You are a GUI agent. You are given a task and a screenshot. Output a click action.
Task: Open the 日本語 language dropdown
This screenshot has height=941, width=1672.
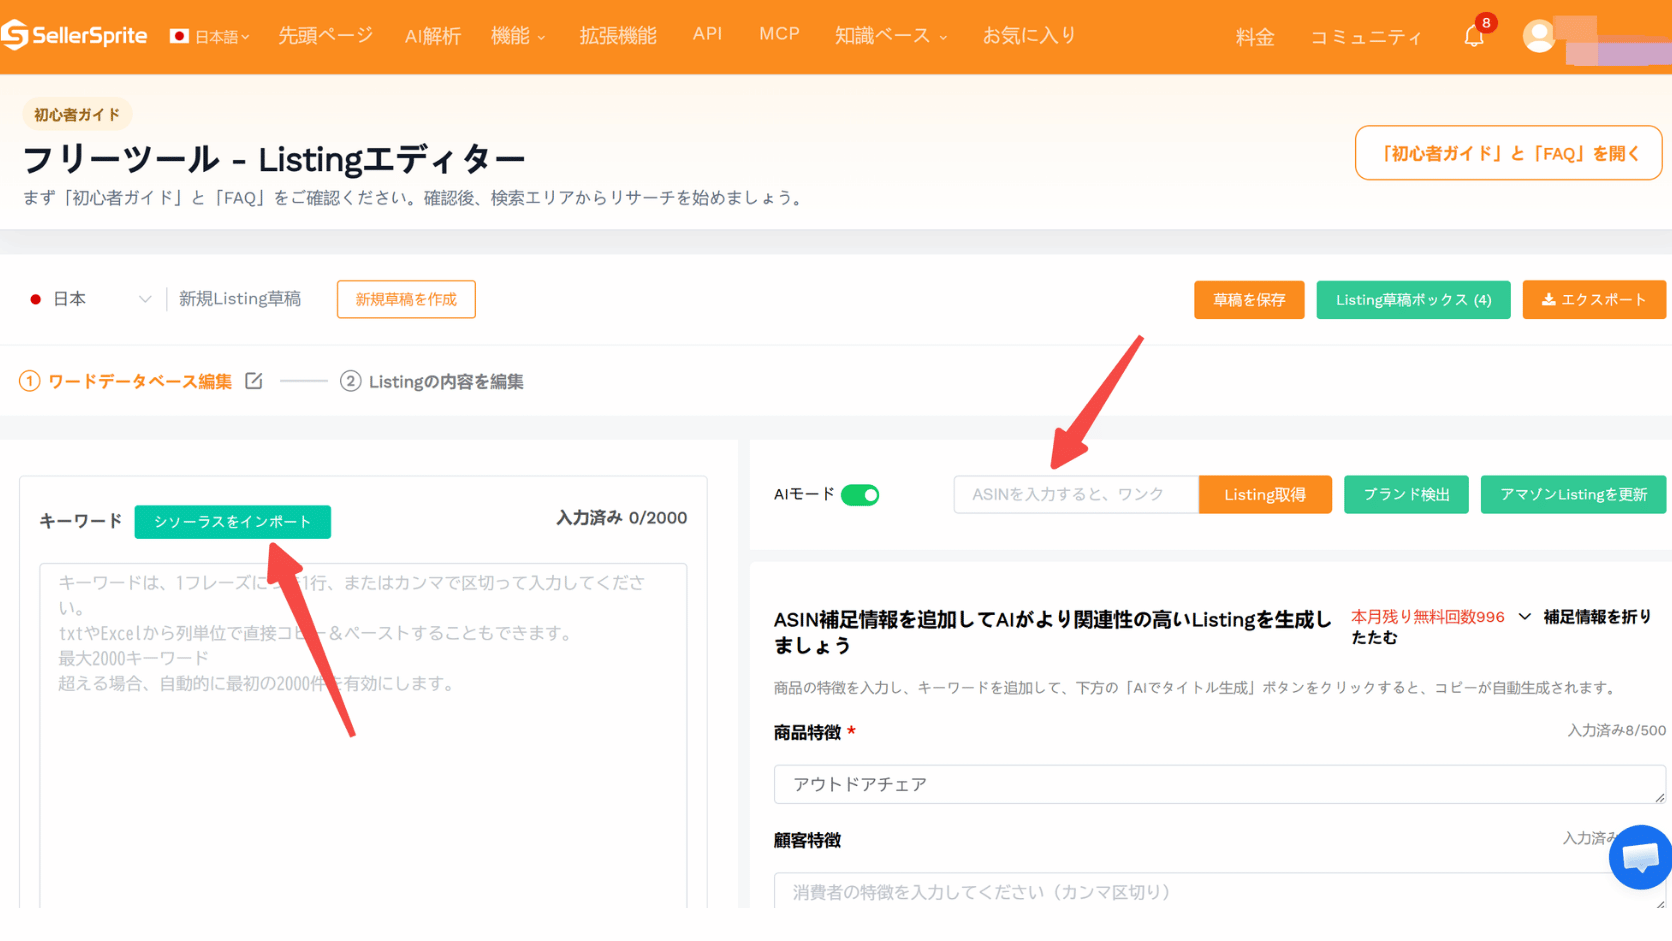pyautogui.click(x=210, y=37)
